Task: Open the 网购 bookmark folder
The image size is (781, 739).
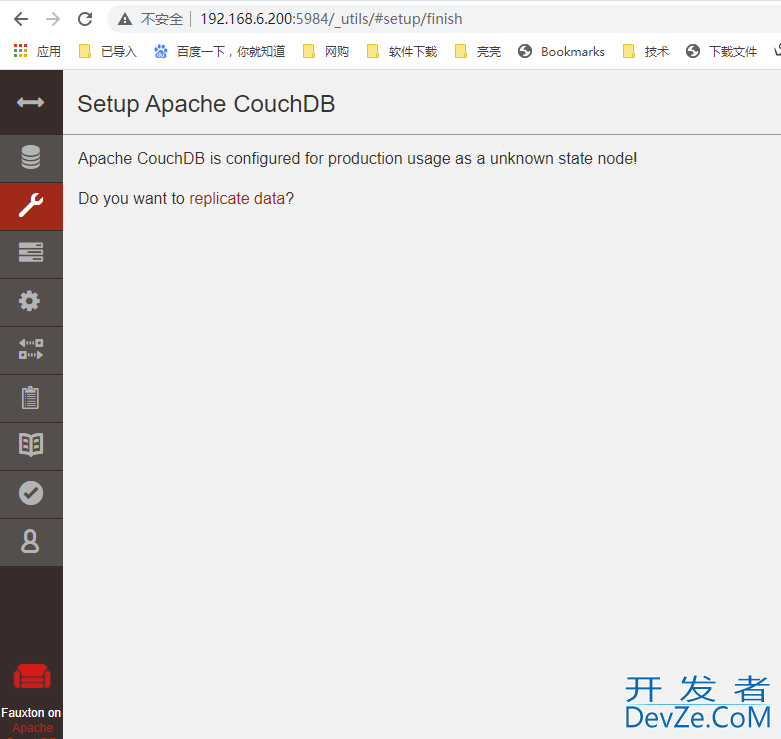Action: pyautogui.click(x=326, y=51)
